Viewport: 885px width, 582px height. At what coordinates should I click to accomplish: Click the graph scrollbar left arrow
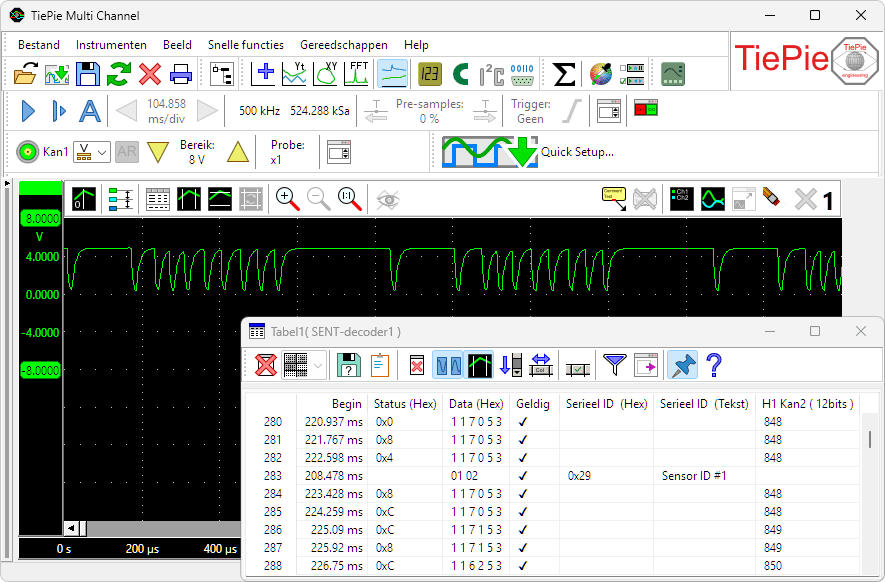72,528
